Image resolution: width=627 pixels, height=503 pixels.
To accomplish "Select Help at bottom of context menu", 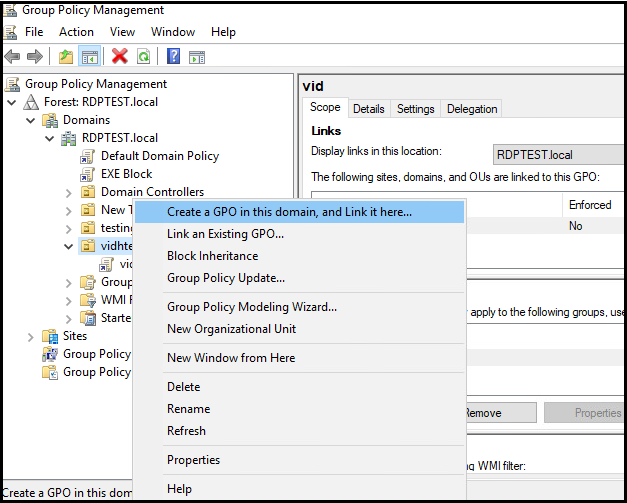I will tap(300, 489).
